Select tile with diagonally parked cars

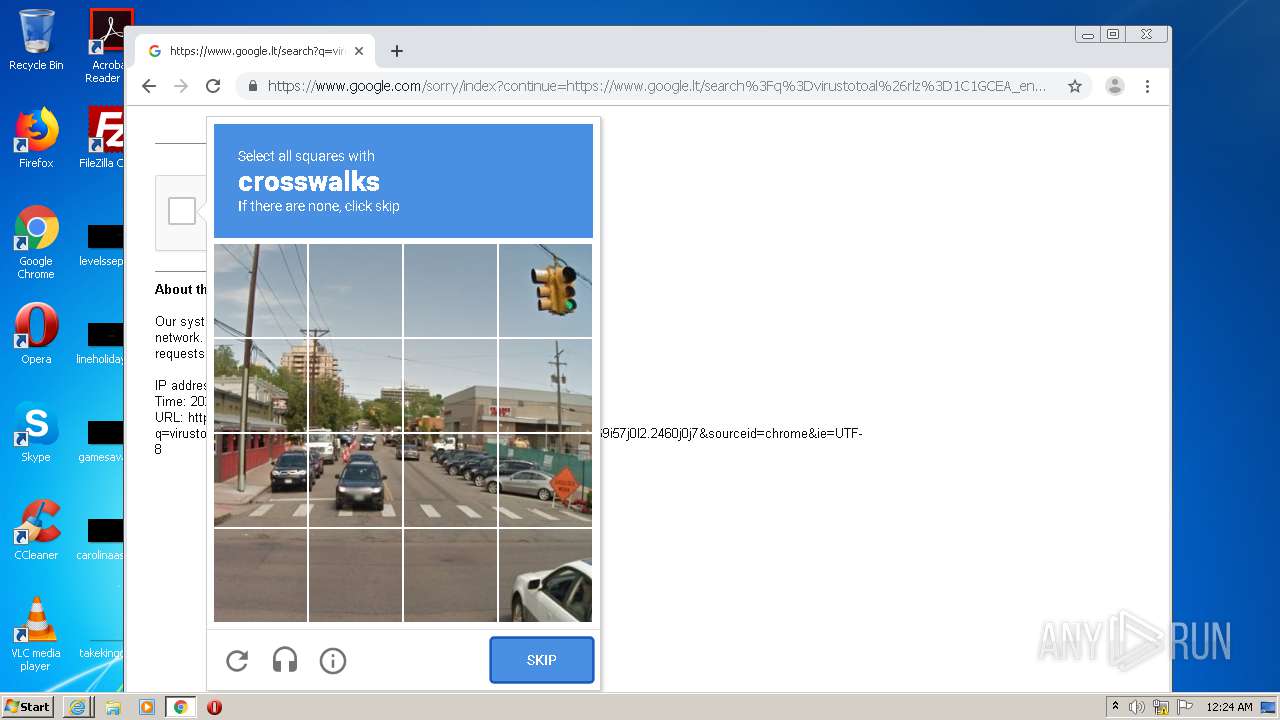[450, 480]
